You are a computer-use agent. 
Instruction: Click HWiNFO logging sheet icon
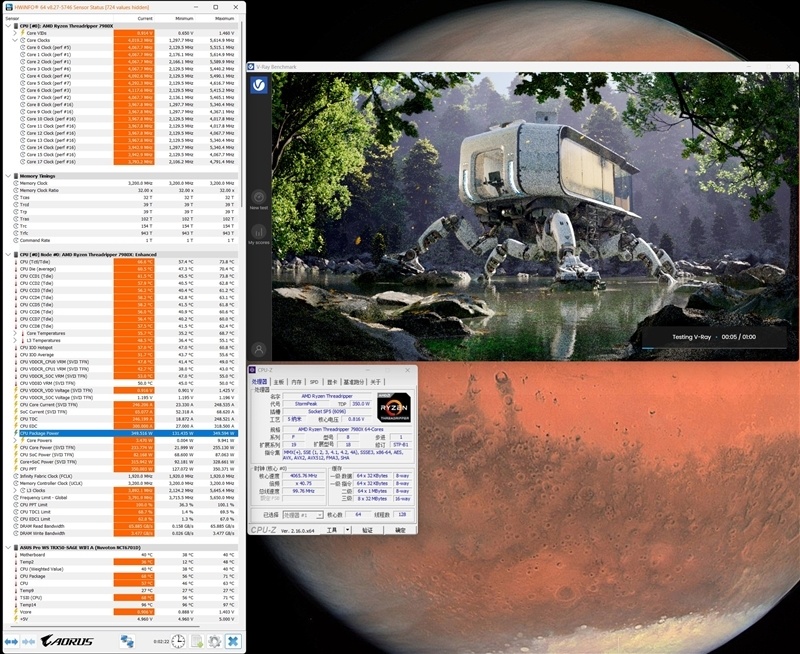tap(197, 641)
